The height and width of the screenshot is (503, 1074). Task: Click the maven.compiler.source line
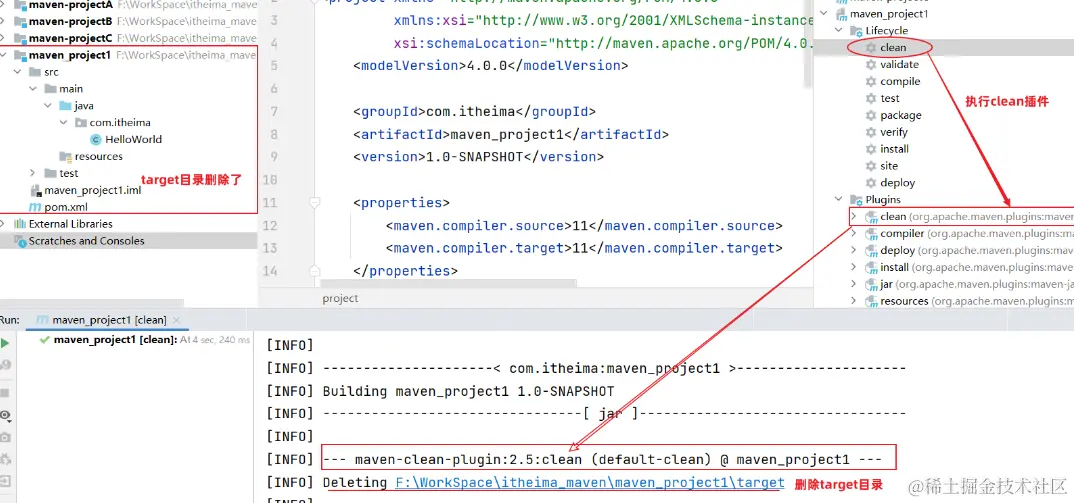tap(584, 225)
